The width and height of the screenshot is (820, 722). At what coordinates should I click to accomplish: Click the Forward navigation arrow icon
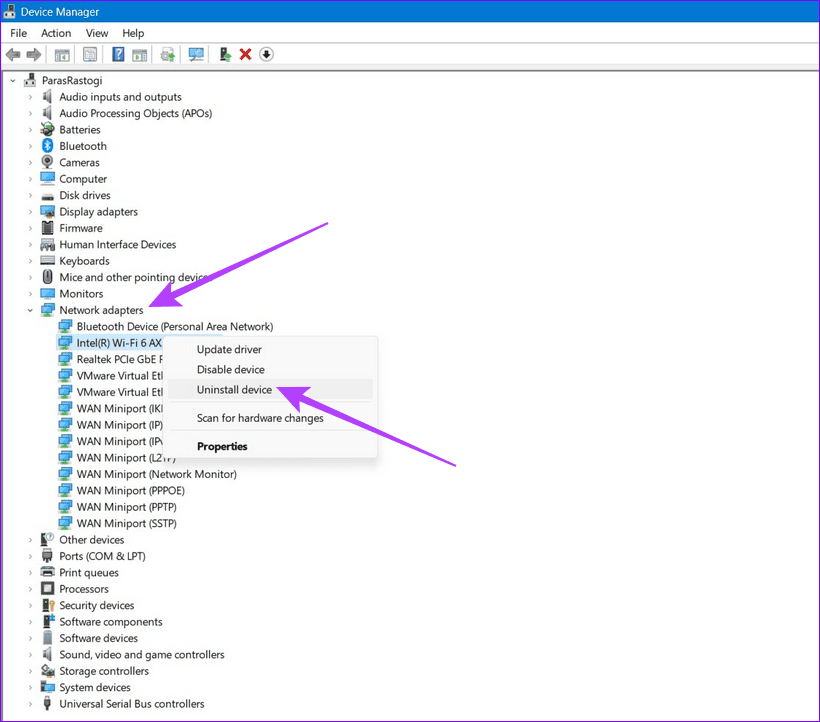click(34, 54)
